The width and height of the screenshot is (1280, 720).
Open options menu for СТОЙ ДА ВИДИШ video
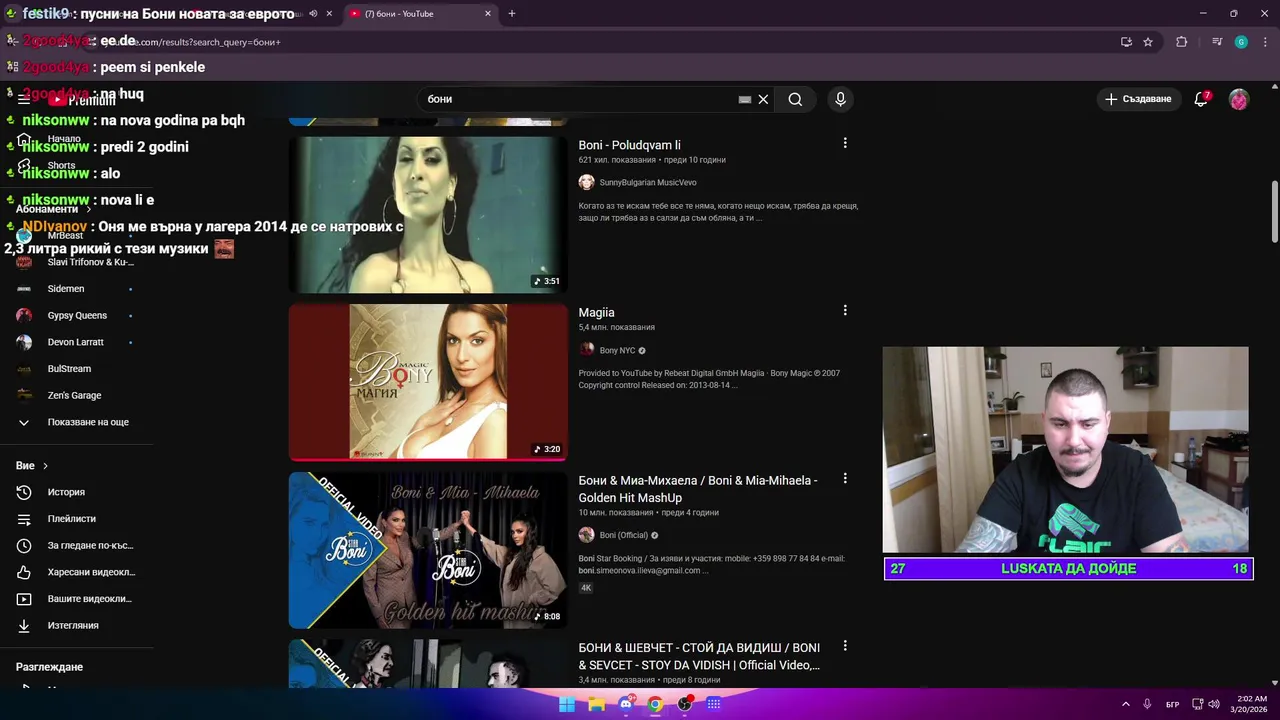click(845, 646)
